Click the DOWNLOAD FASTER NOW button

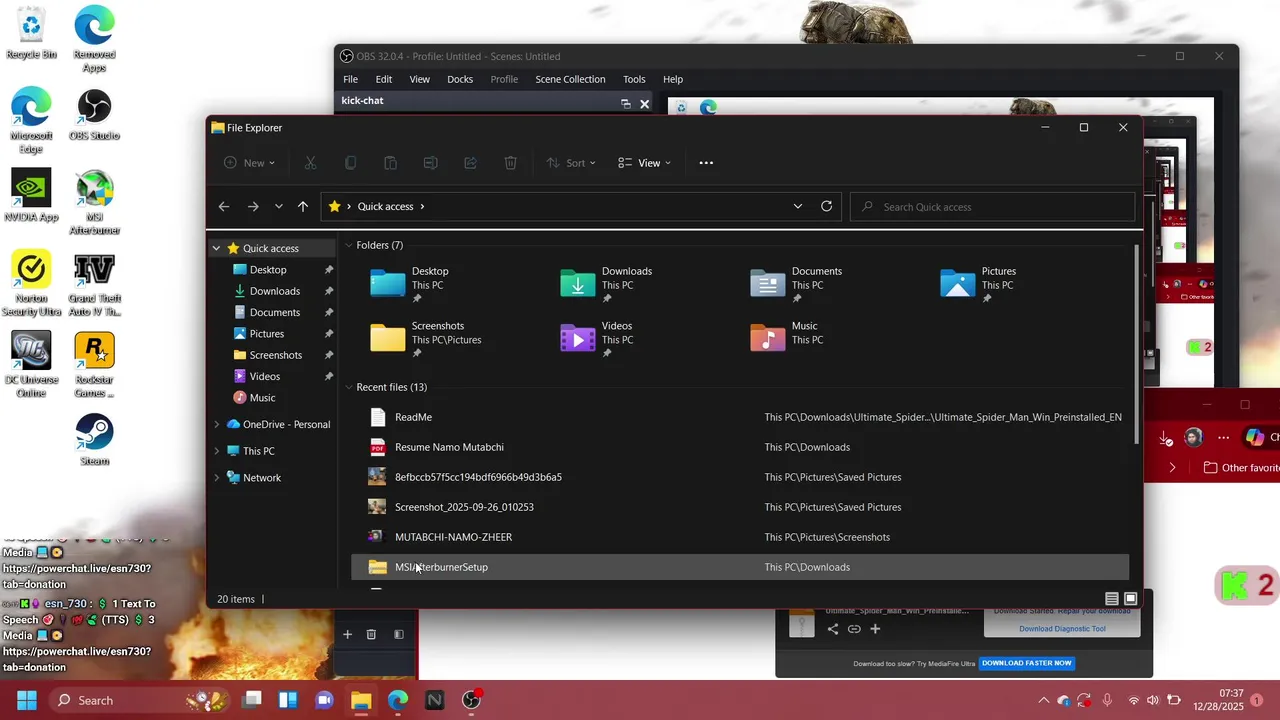click(1027, 663)
